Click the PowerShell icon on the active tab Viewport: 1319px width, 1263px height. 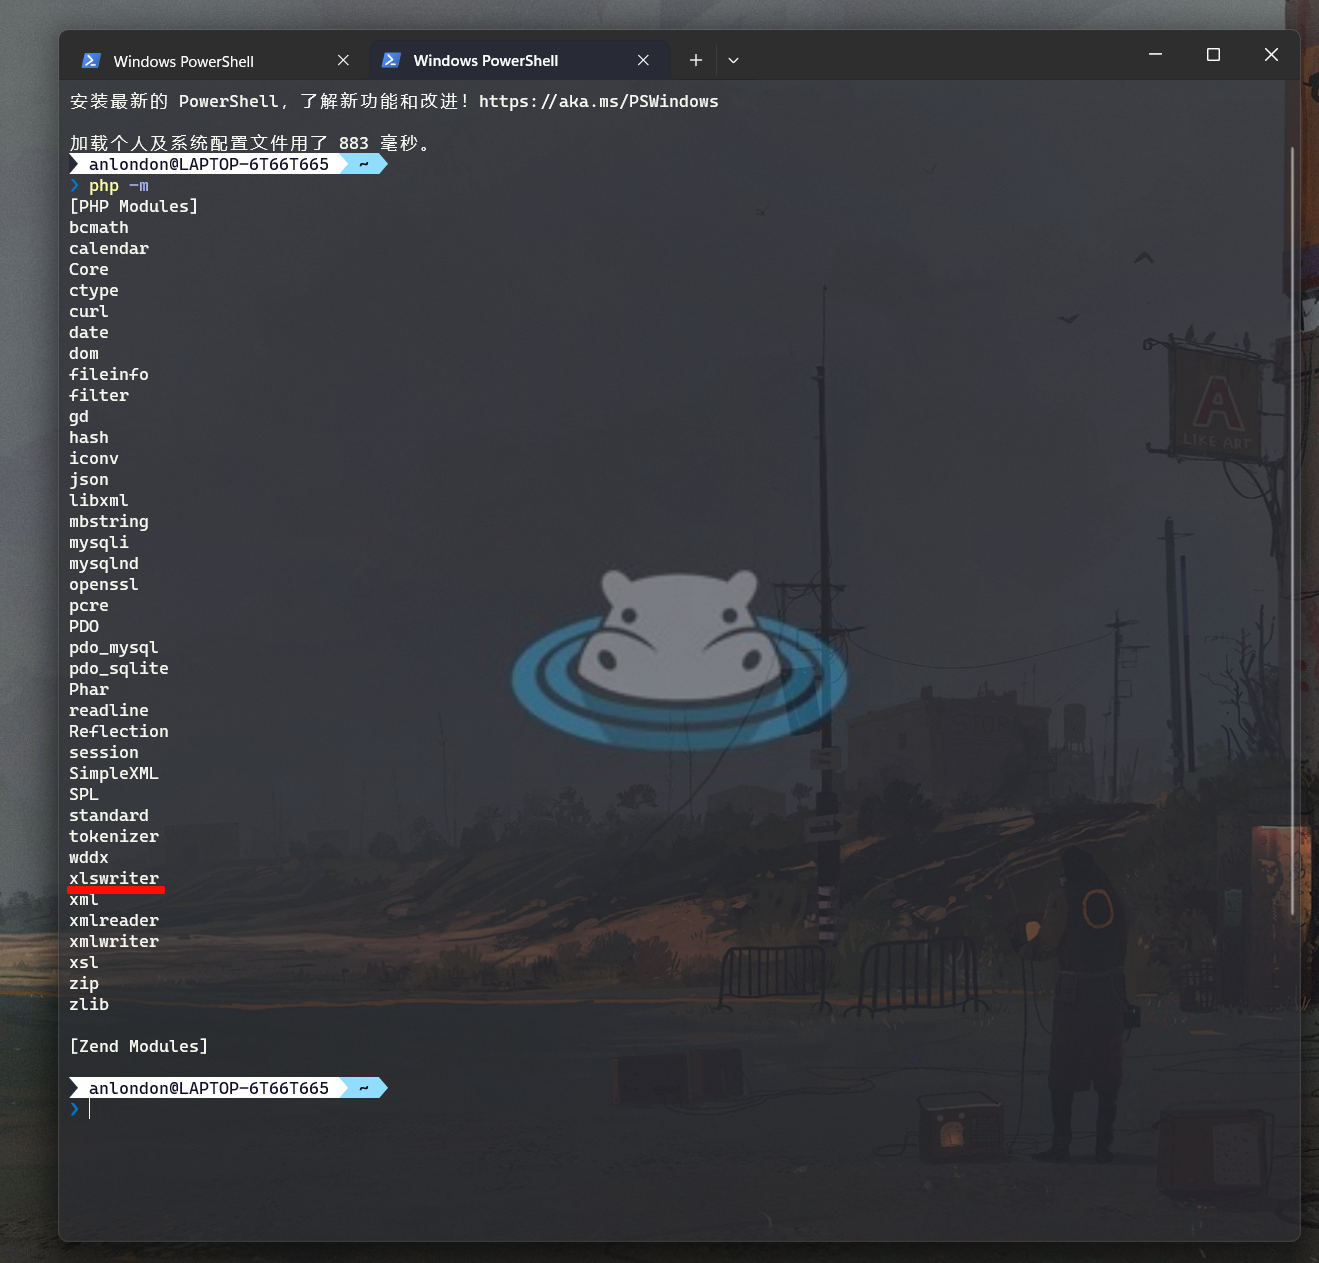pos(391,60)
